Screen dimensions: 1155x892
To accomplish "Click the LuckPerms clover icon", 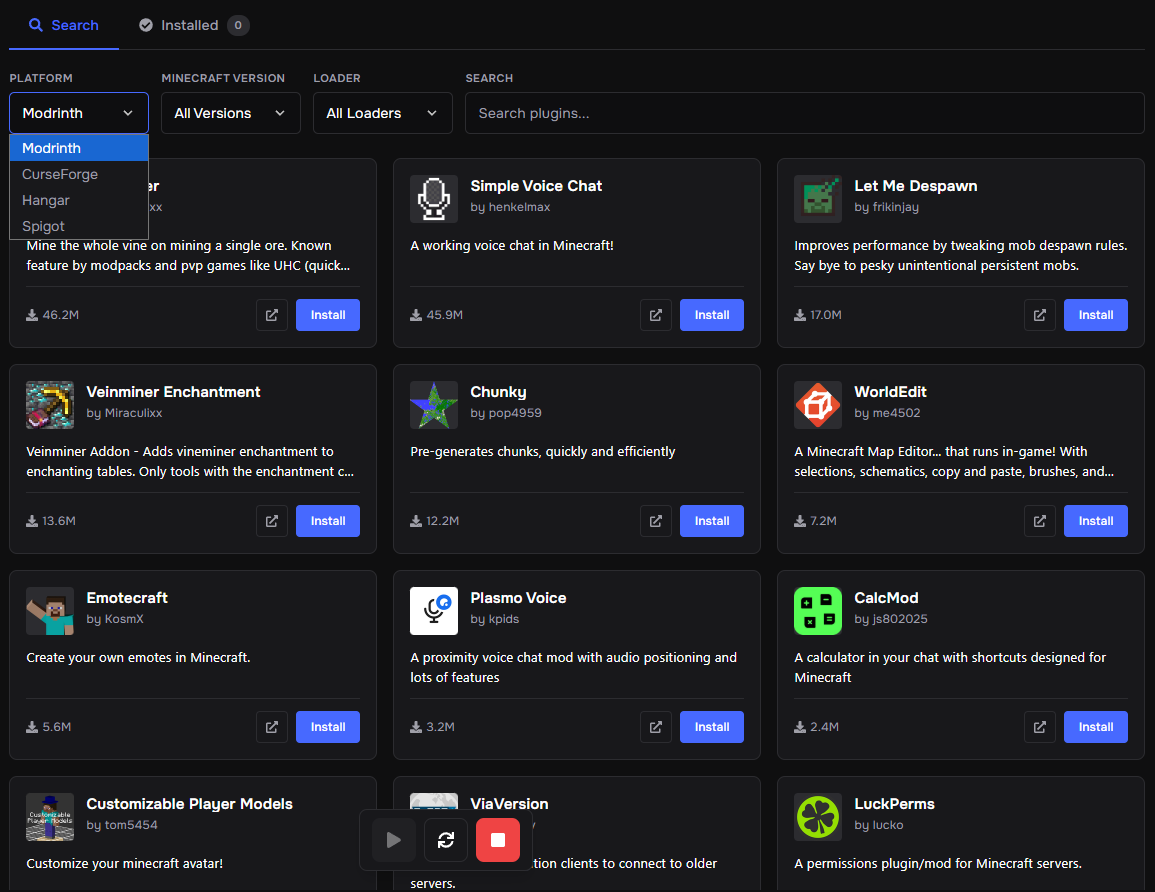I will [818, 817].
